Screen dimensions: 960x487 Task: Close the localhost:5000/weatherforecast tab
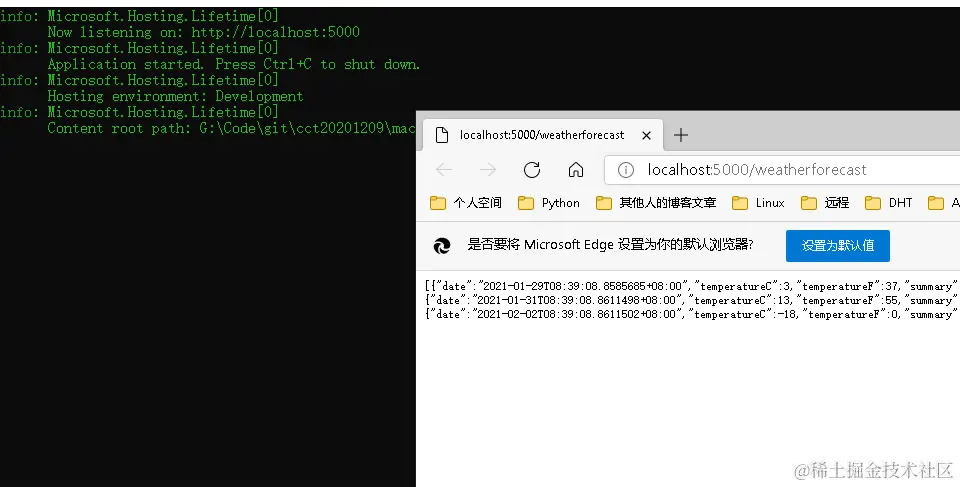pyautogui.click(x=646, y=135)
